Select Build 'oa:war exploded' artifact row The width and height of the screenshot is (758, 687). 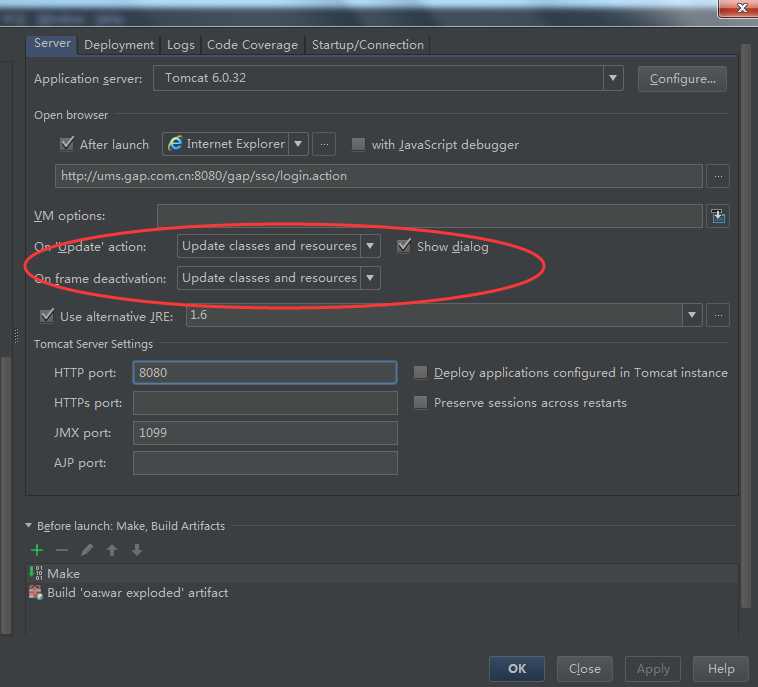(x=382, y=593)
